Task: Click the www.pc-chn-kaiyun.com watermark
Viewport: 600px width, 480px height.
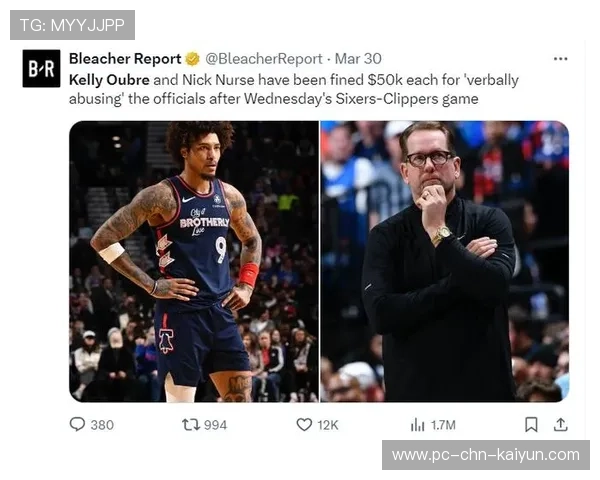Action: 486,455
